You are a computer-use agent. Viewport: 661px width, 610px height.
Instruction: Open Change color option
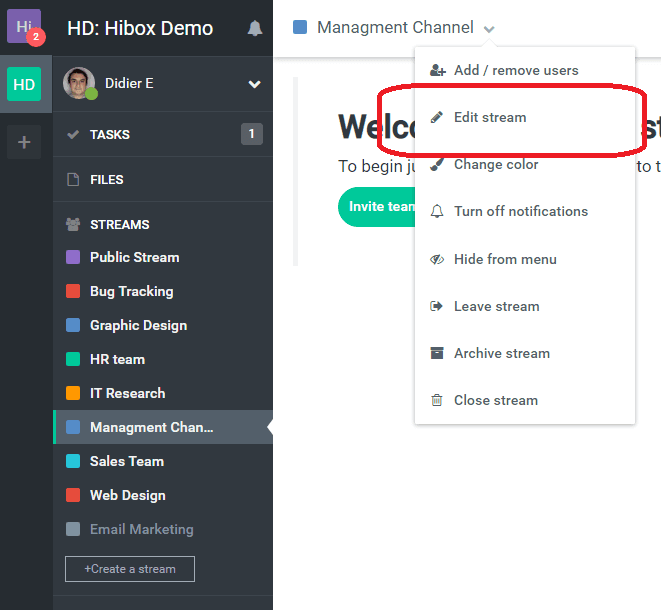click(x=495, y=164)
